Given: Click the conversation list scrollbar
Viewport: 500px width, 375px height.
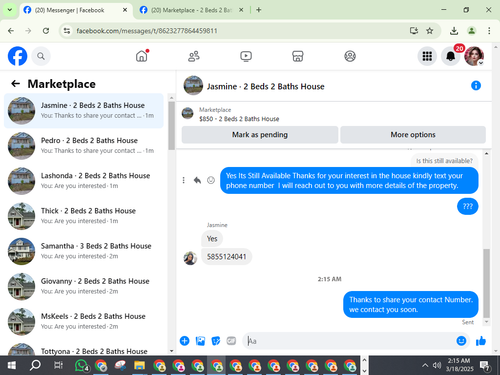Looking at the screenshot, I should 171,126.
